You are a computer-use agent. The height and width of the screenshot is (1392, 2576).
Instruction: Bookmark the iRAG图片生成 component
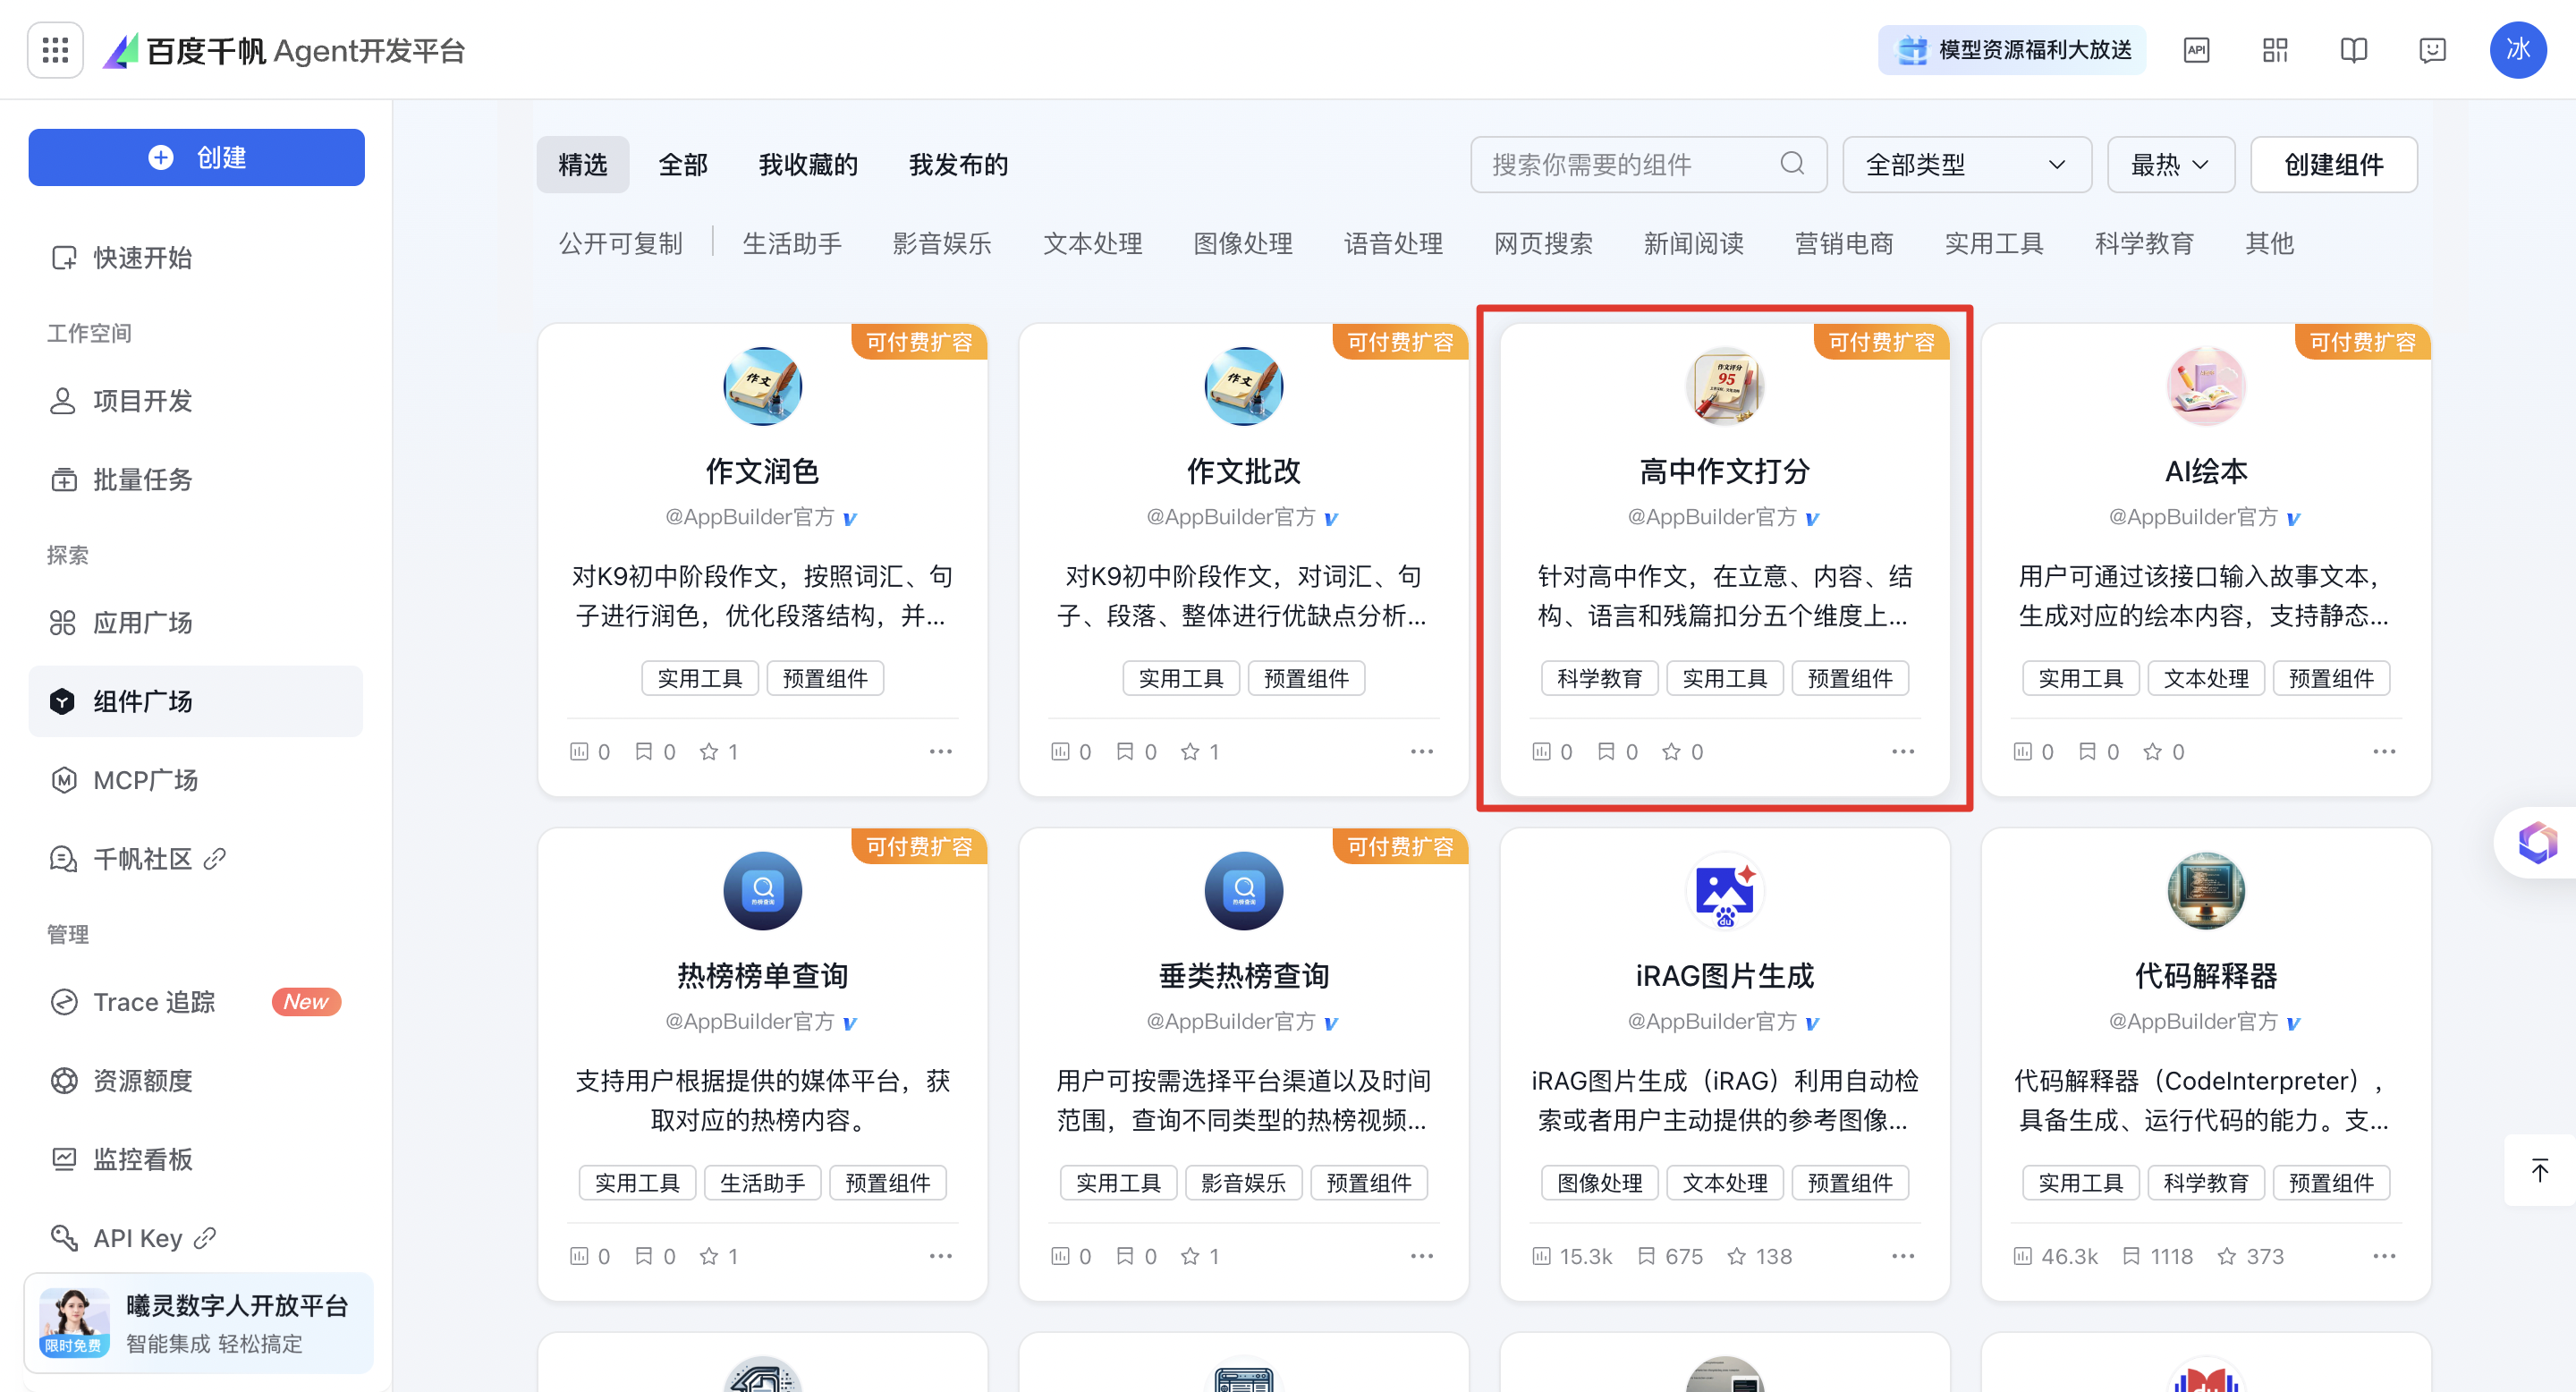point(1646,1256)
